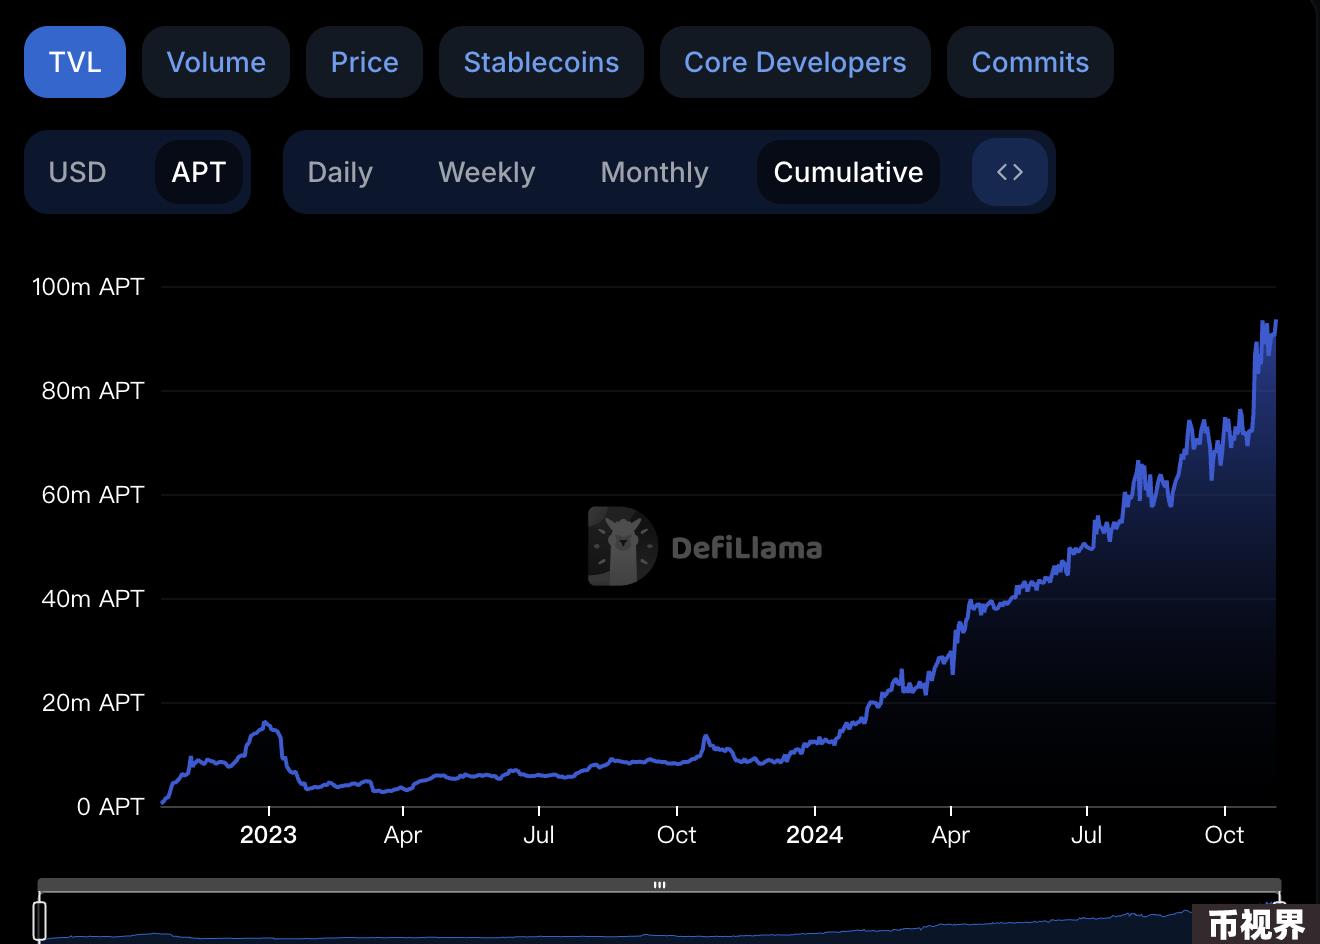Click the 60m APT axis label
This screenshot has width=1320, height=944.
[x=93, y=495]
